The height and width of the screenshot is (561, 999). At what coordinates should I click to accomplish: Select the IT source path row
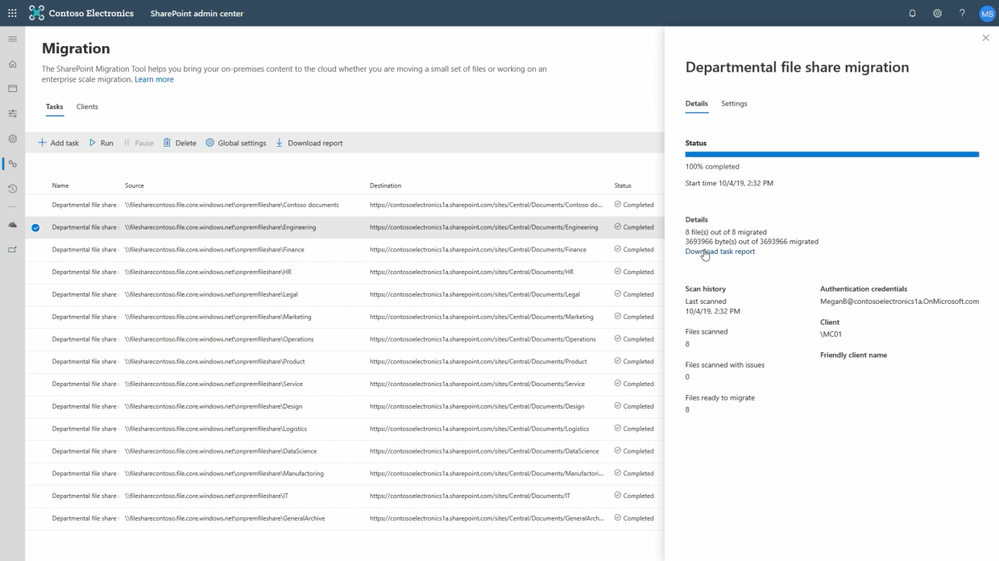tap(207, 495)
